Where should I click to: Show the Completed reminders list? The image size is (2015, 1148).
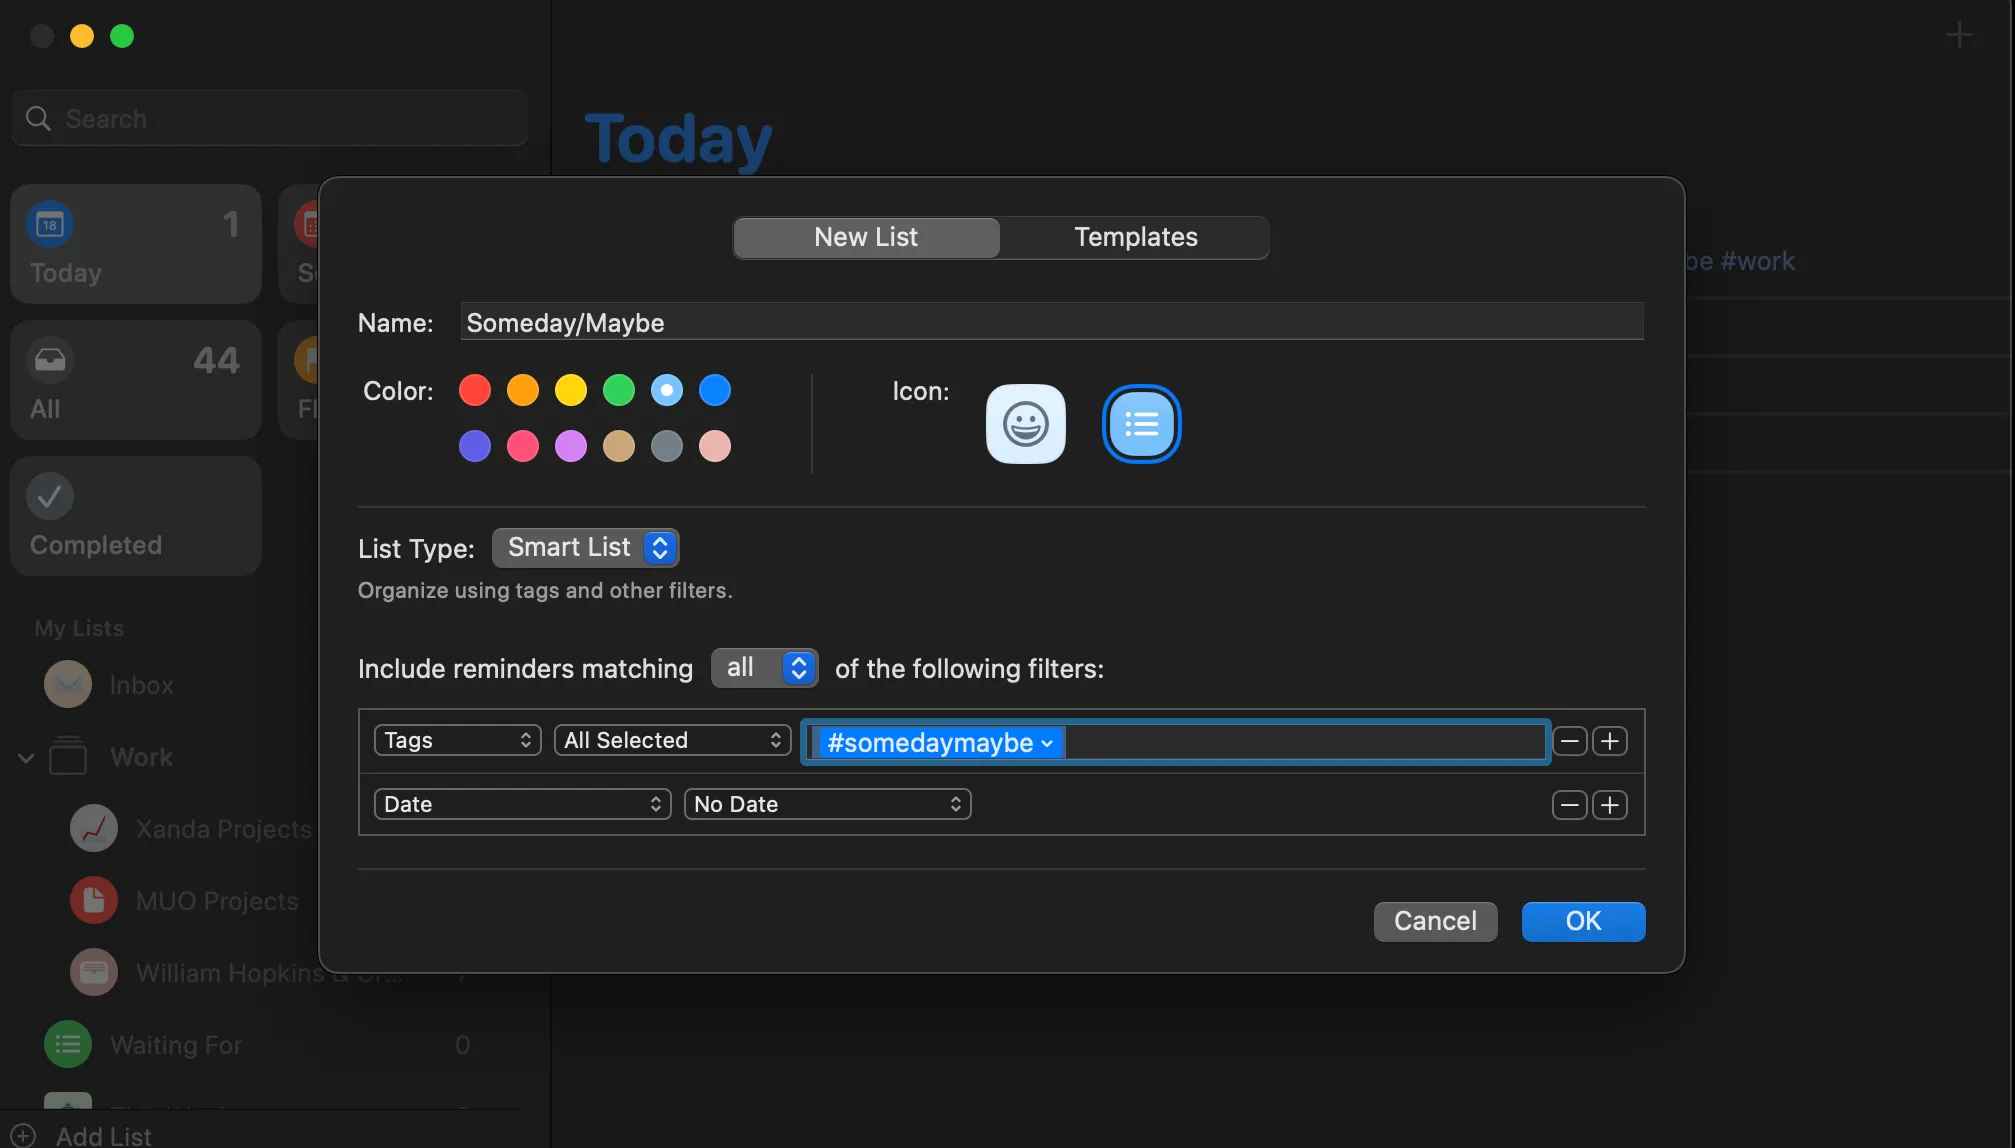135,516
